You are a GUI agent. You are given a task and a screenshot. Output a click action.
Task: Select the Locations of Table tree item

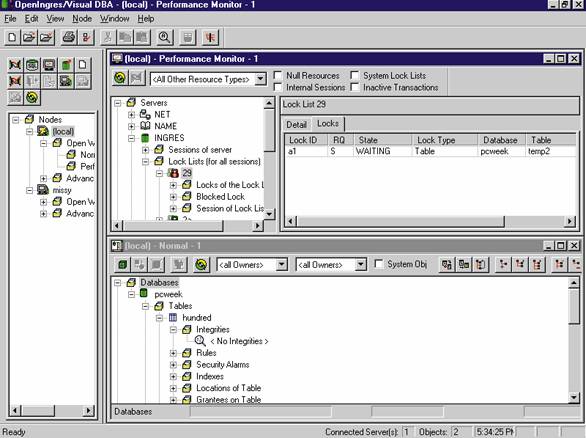228,388
